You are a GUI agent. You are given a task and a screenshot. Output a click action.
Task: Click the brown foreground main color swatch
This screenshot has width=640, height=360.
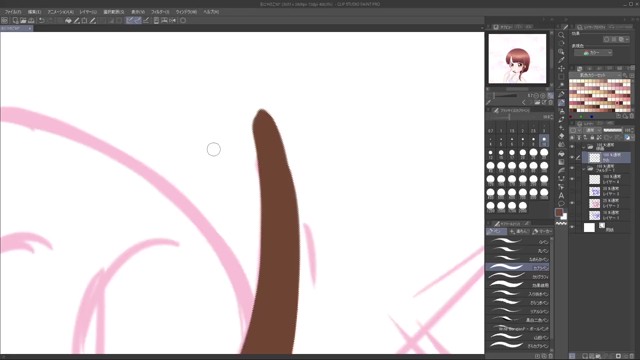(x=559, y=212)
